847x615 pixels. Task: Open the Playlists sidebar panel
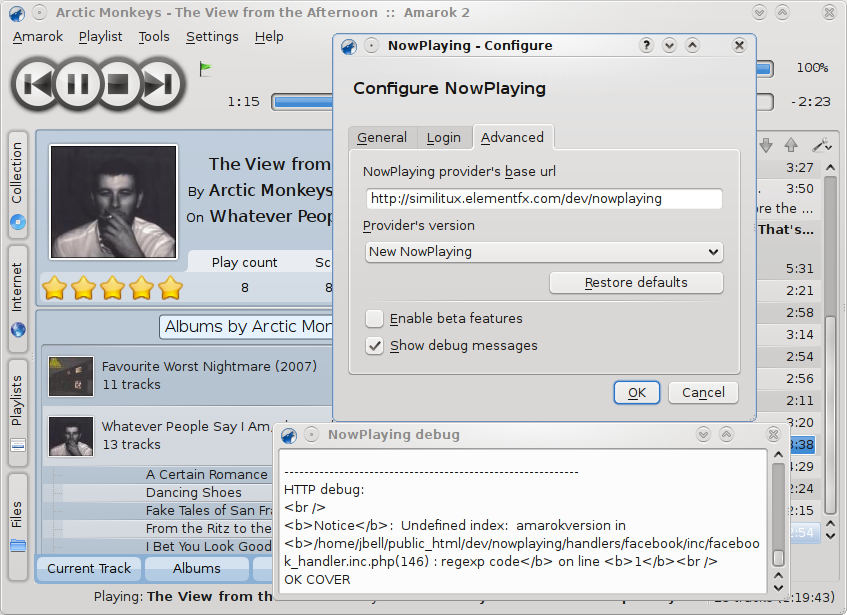pyautogui.click(x=18, y=413)
